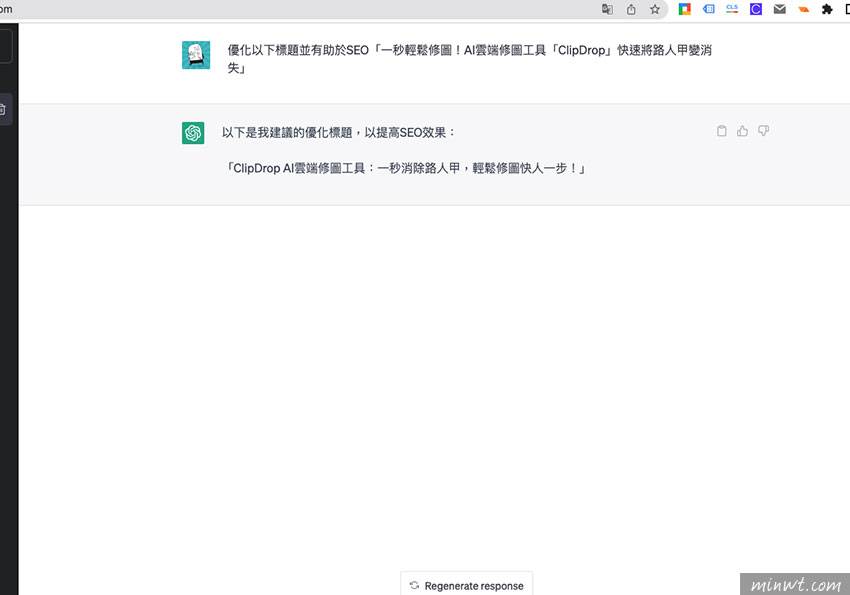Open the Google Translate page icon

[x=607, y=9]
